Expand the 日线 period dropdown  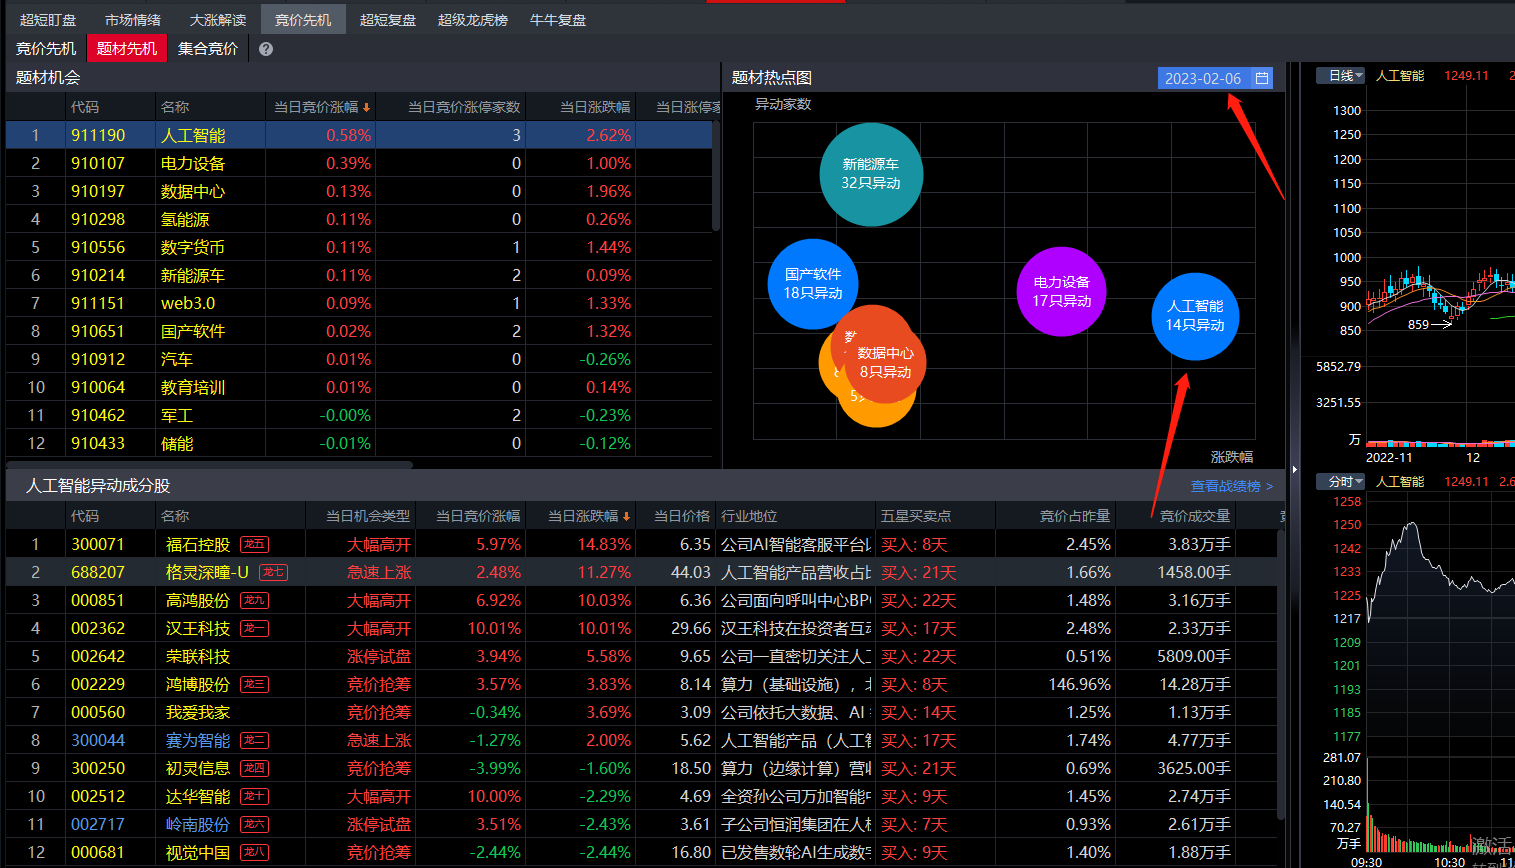pyautogui.click(x=1345, y=76)
